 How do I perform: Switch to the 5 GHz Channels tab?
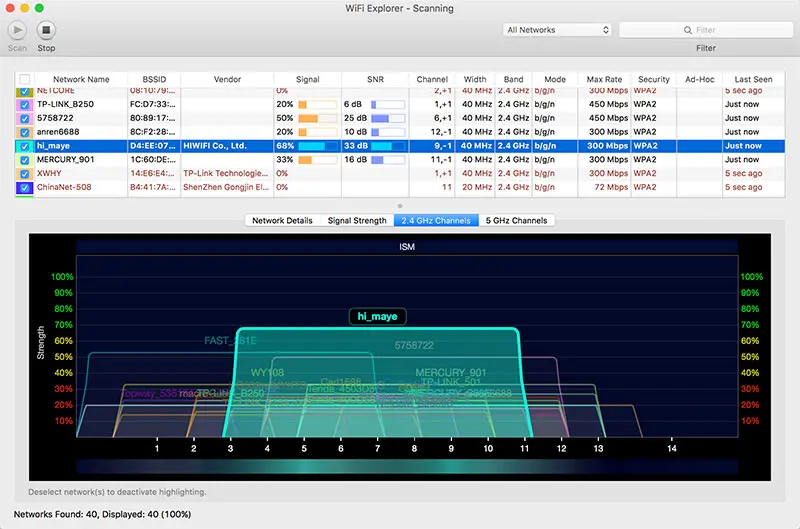516,220
